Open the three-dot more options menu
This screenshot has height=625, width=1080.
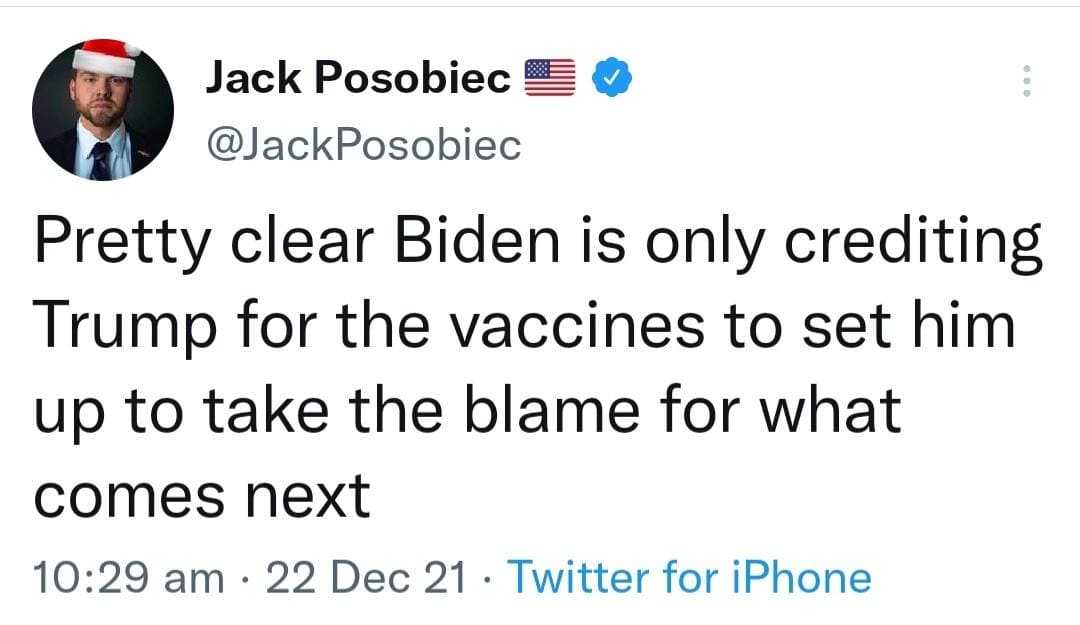click(x=1024, y=81)
